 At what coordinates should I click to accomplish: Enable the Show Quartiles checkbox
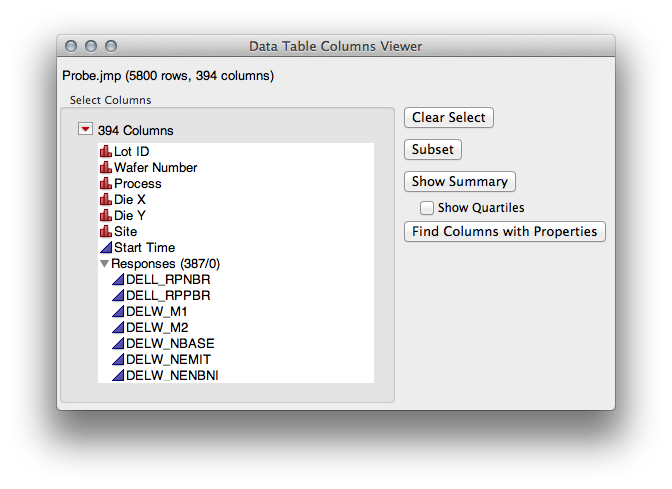(427, 208)
